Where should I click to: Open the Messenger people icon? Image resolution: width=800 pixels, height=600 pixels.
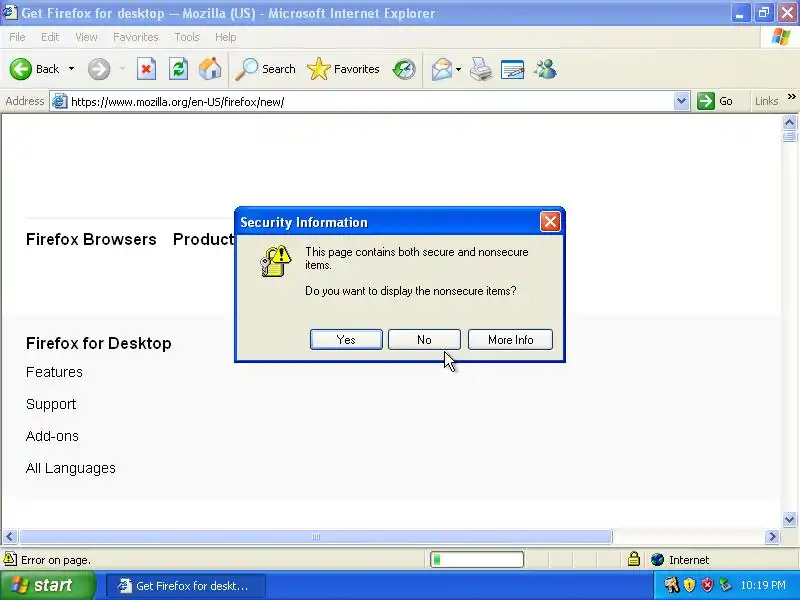click(x=545, y=69)
